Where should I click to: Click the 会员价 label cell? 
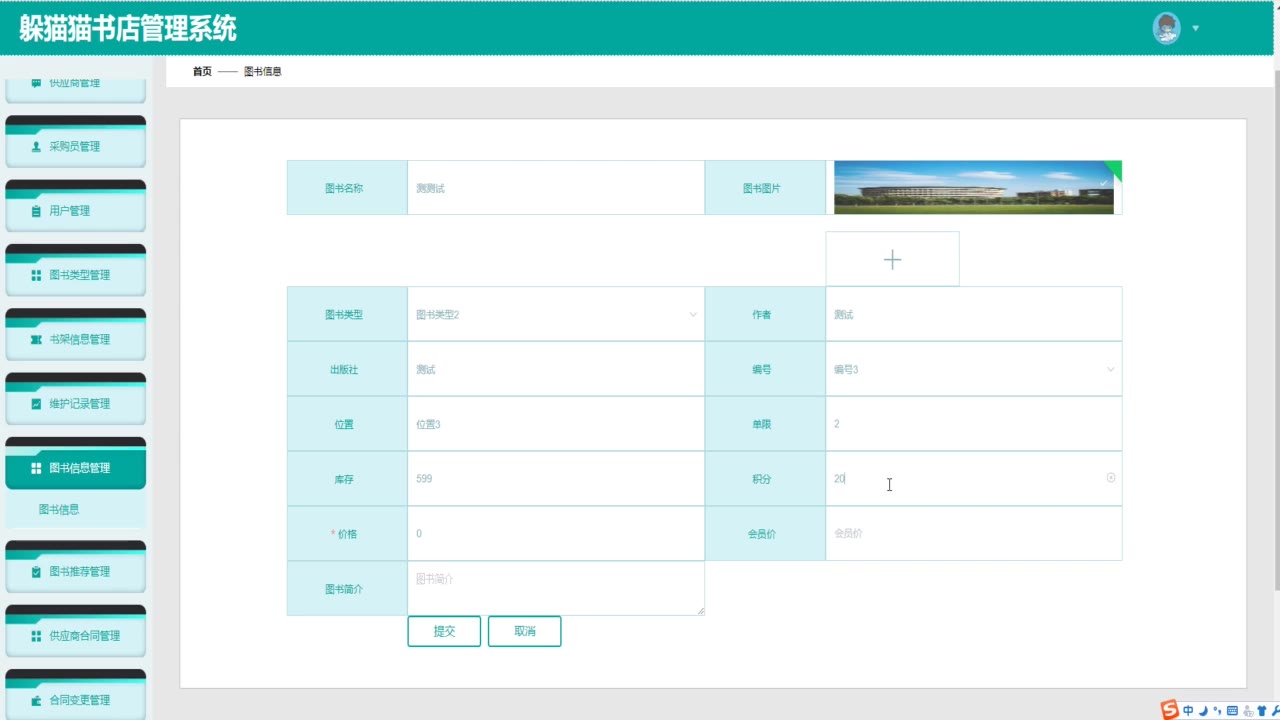765,534
